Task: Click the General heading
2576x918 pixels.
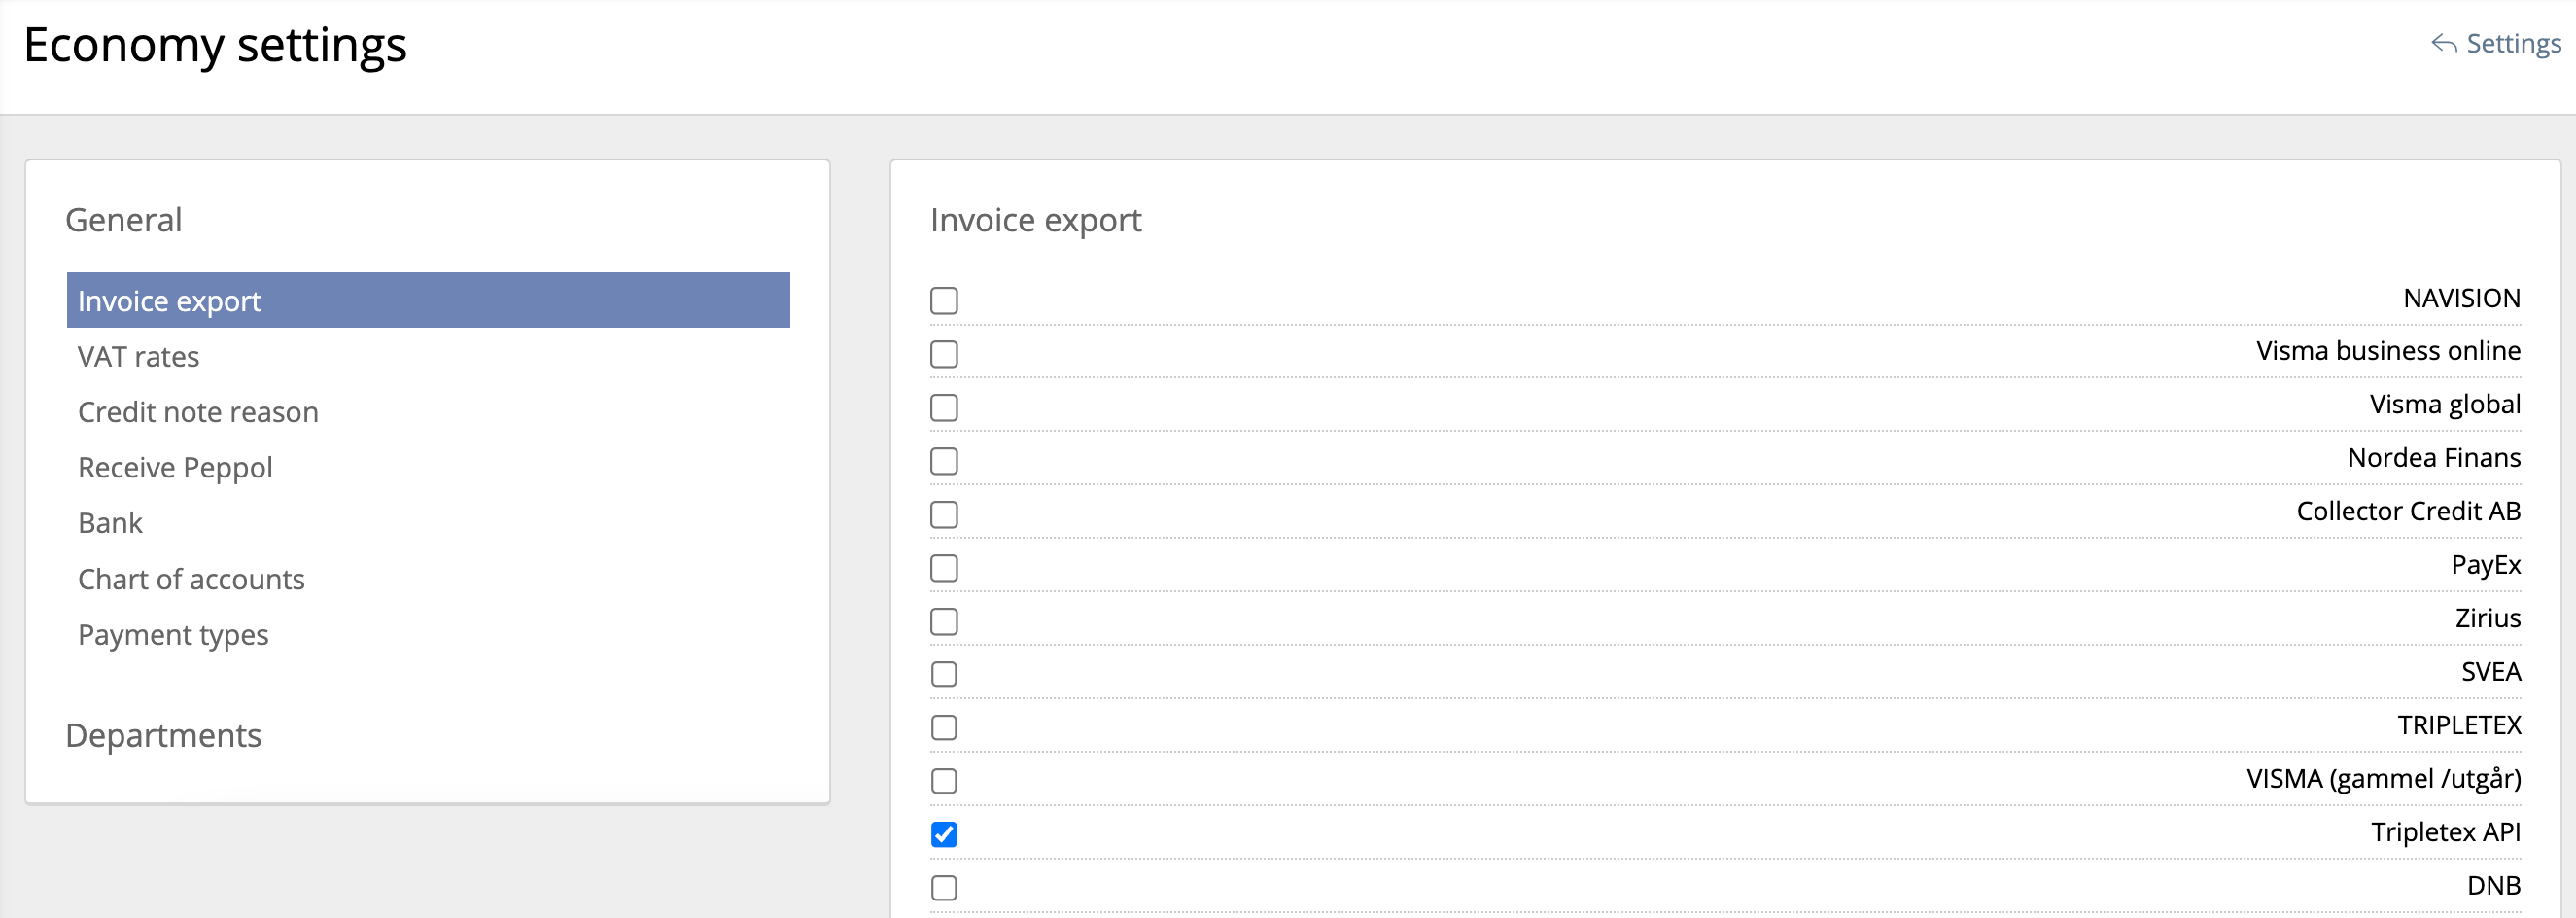Action: click(124, 220)
